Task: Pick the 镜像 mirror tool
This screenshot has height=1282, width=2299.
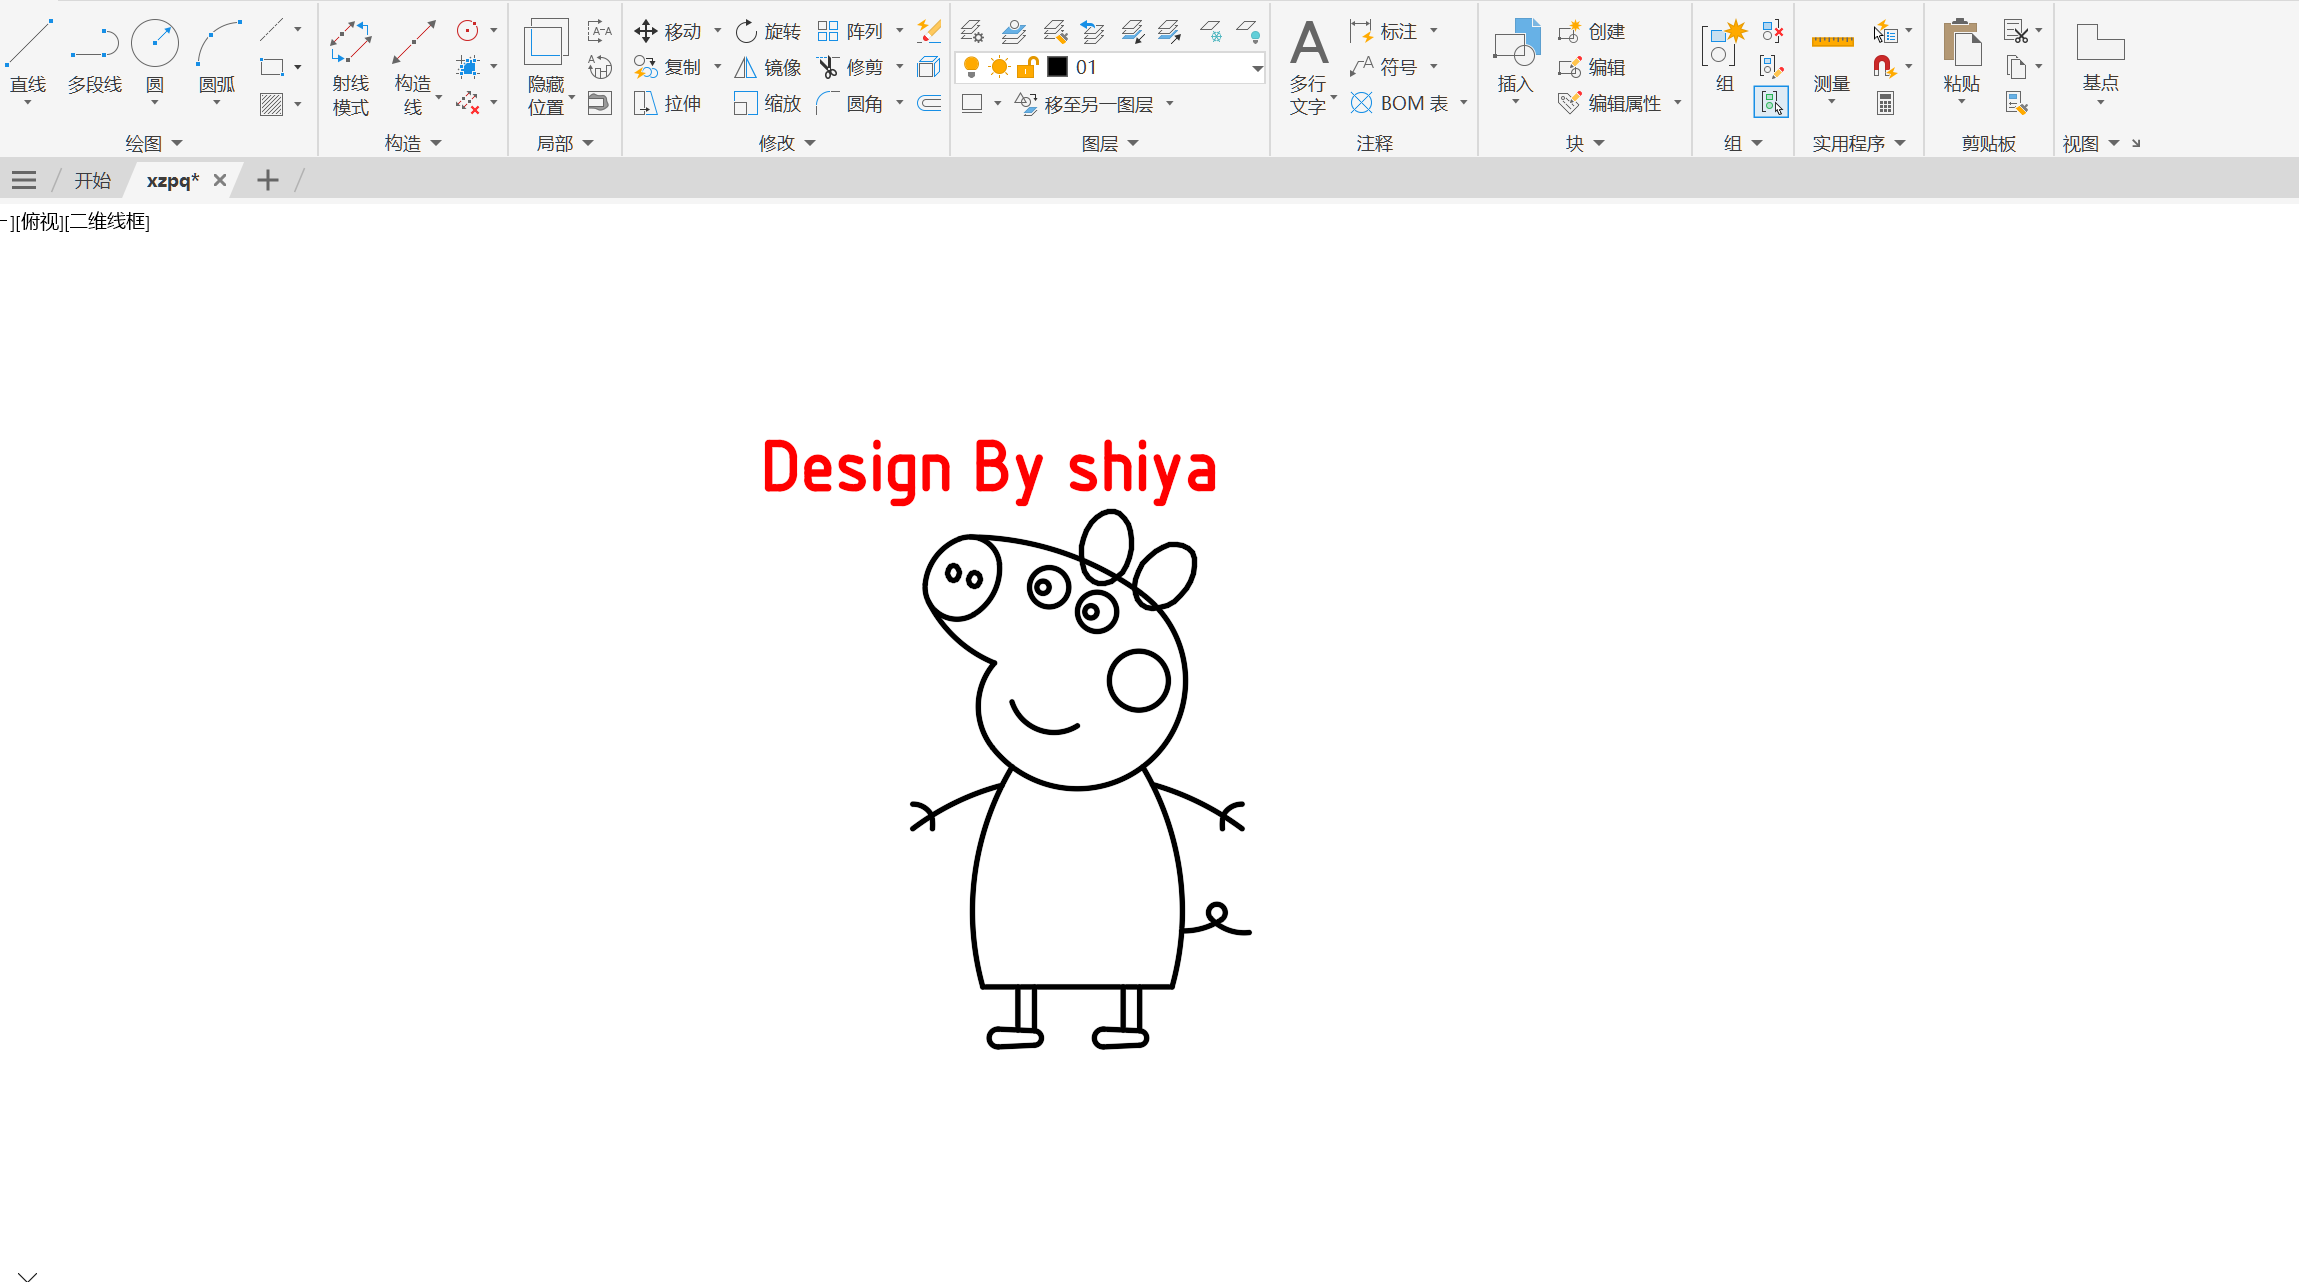Action: click(x=768, y=68)
